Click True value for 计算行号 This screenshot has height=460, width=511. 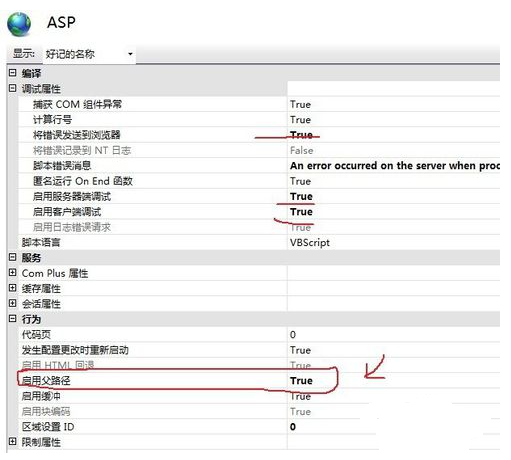300,120
